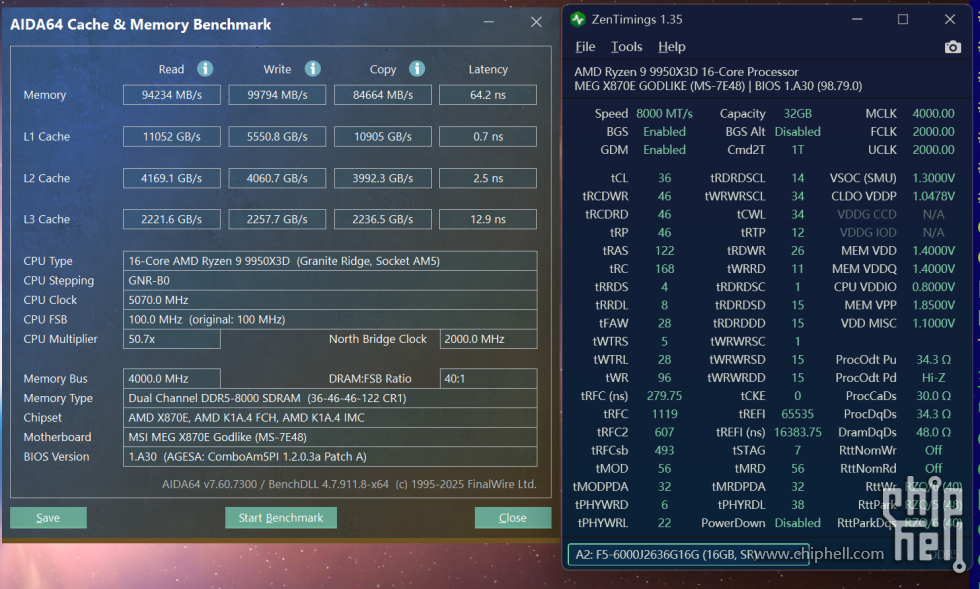The image size is (980, 589).
Task: Click the MEG X870E GODLIKE BIOS line
Action: pyautogui.click(x=718, y=86)
